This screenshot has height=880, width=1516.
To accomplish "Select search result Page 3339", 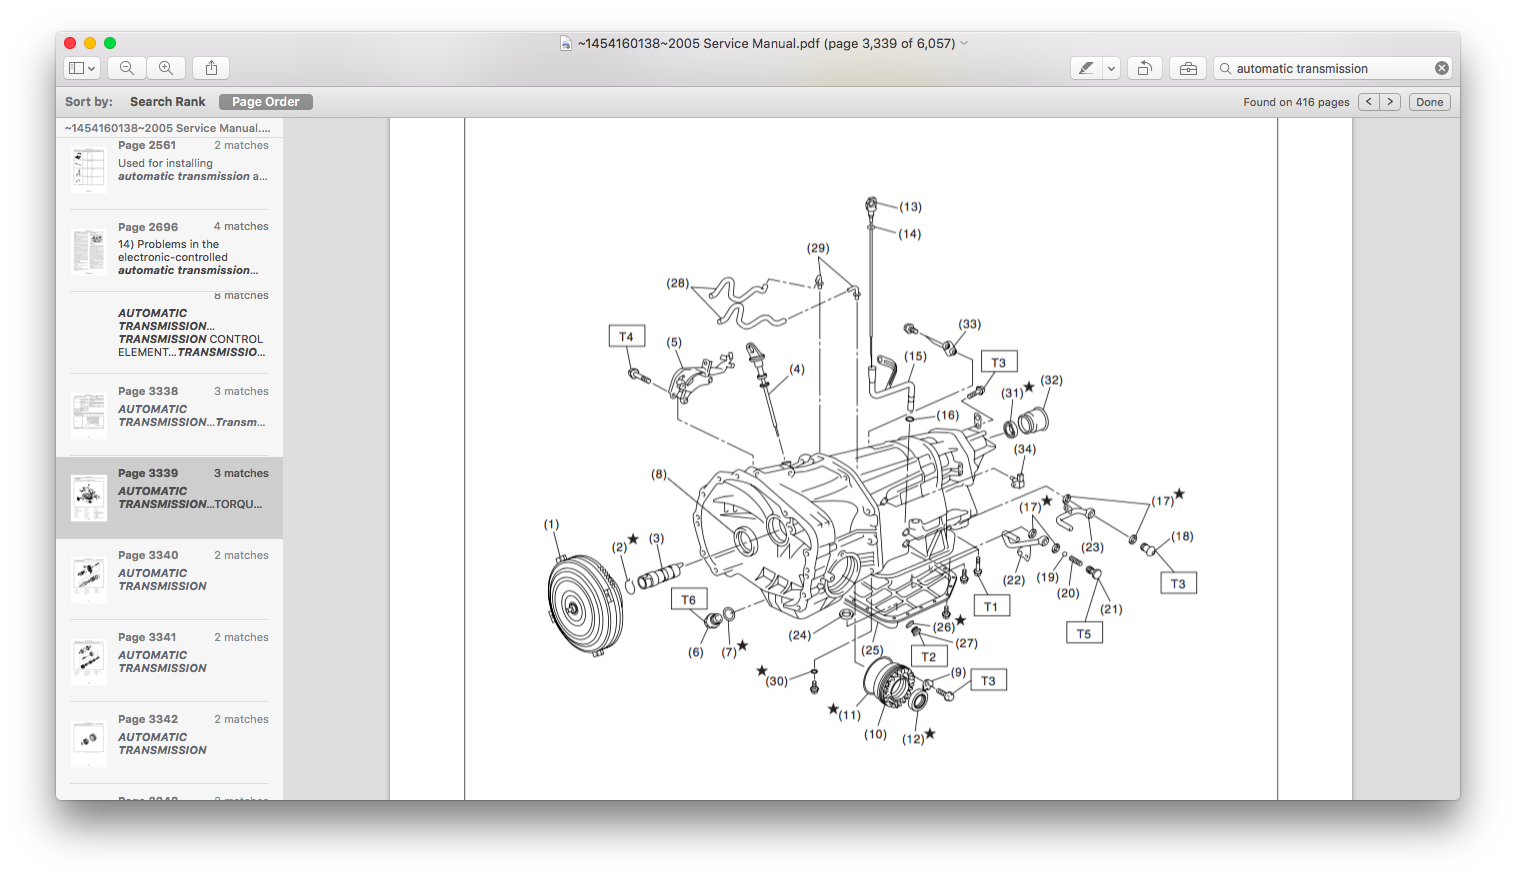I will (169, 497).
